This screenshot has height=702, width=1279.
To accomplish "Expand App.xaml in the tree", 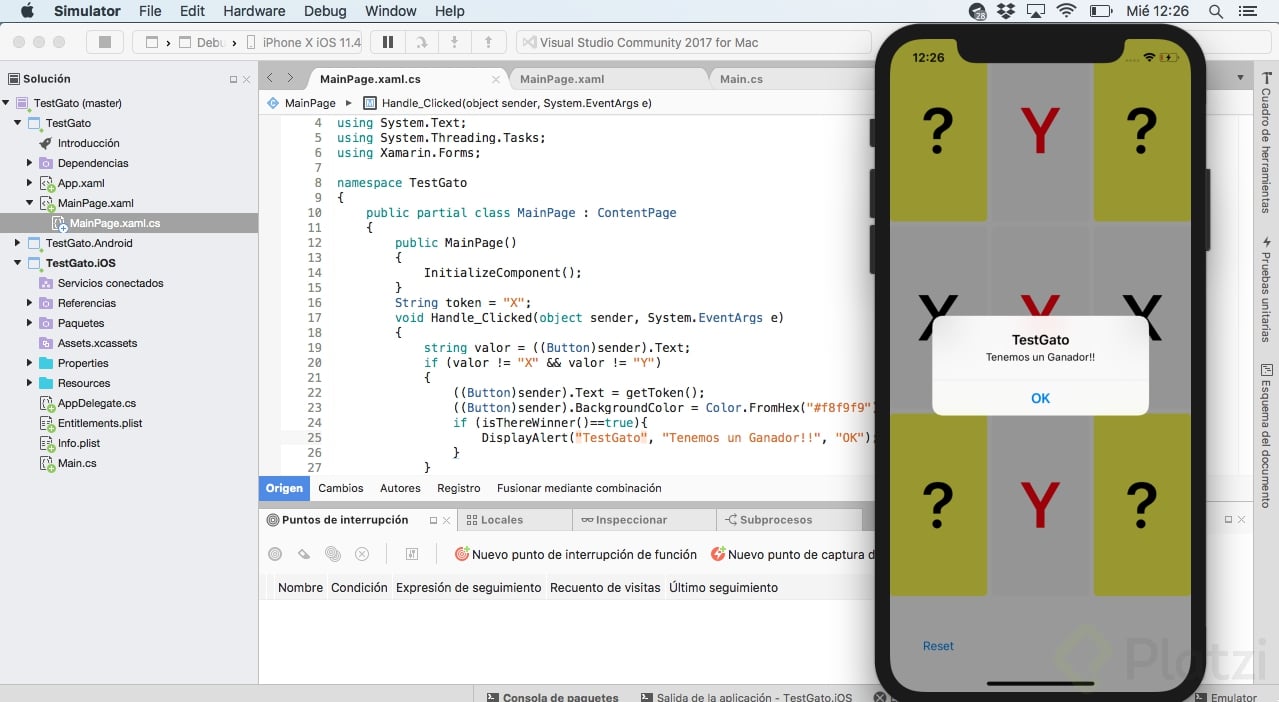I will click(30, 183).
